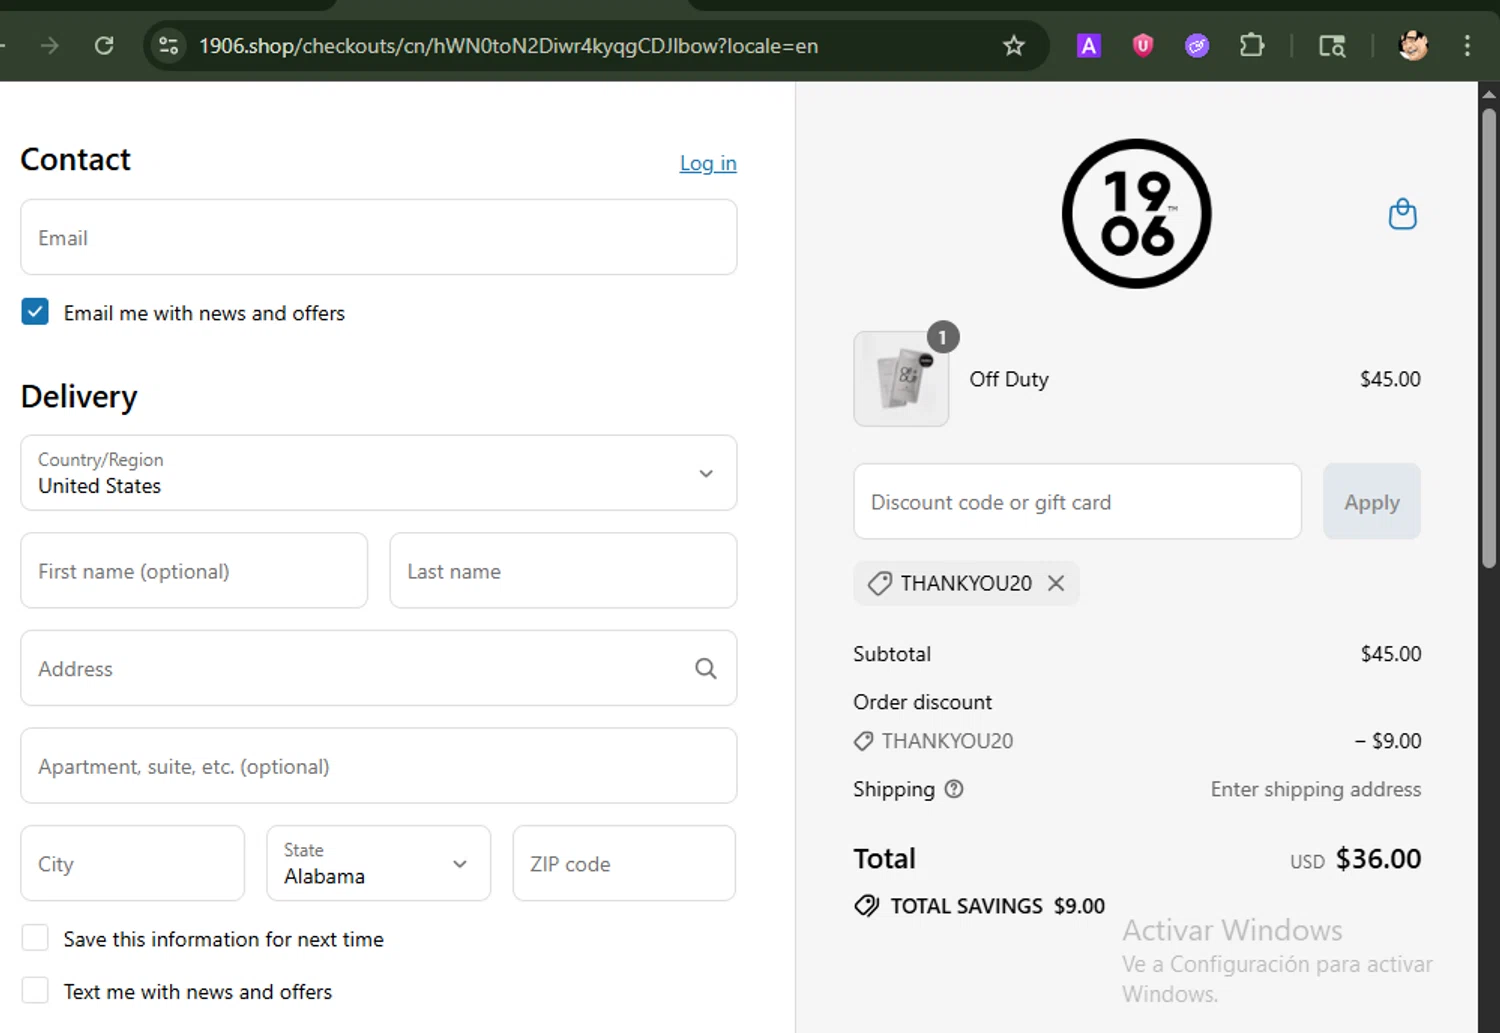Click the Total amount $36.00
Screen dimensions: 1500x1033
[x=1378, y=858]
